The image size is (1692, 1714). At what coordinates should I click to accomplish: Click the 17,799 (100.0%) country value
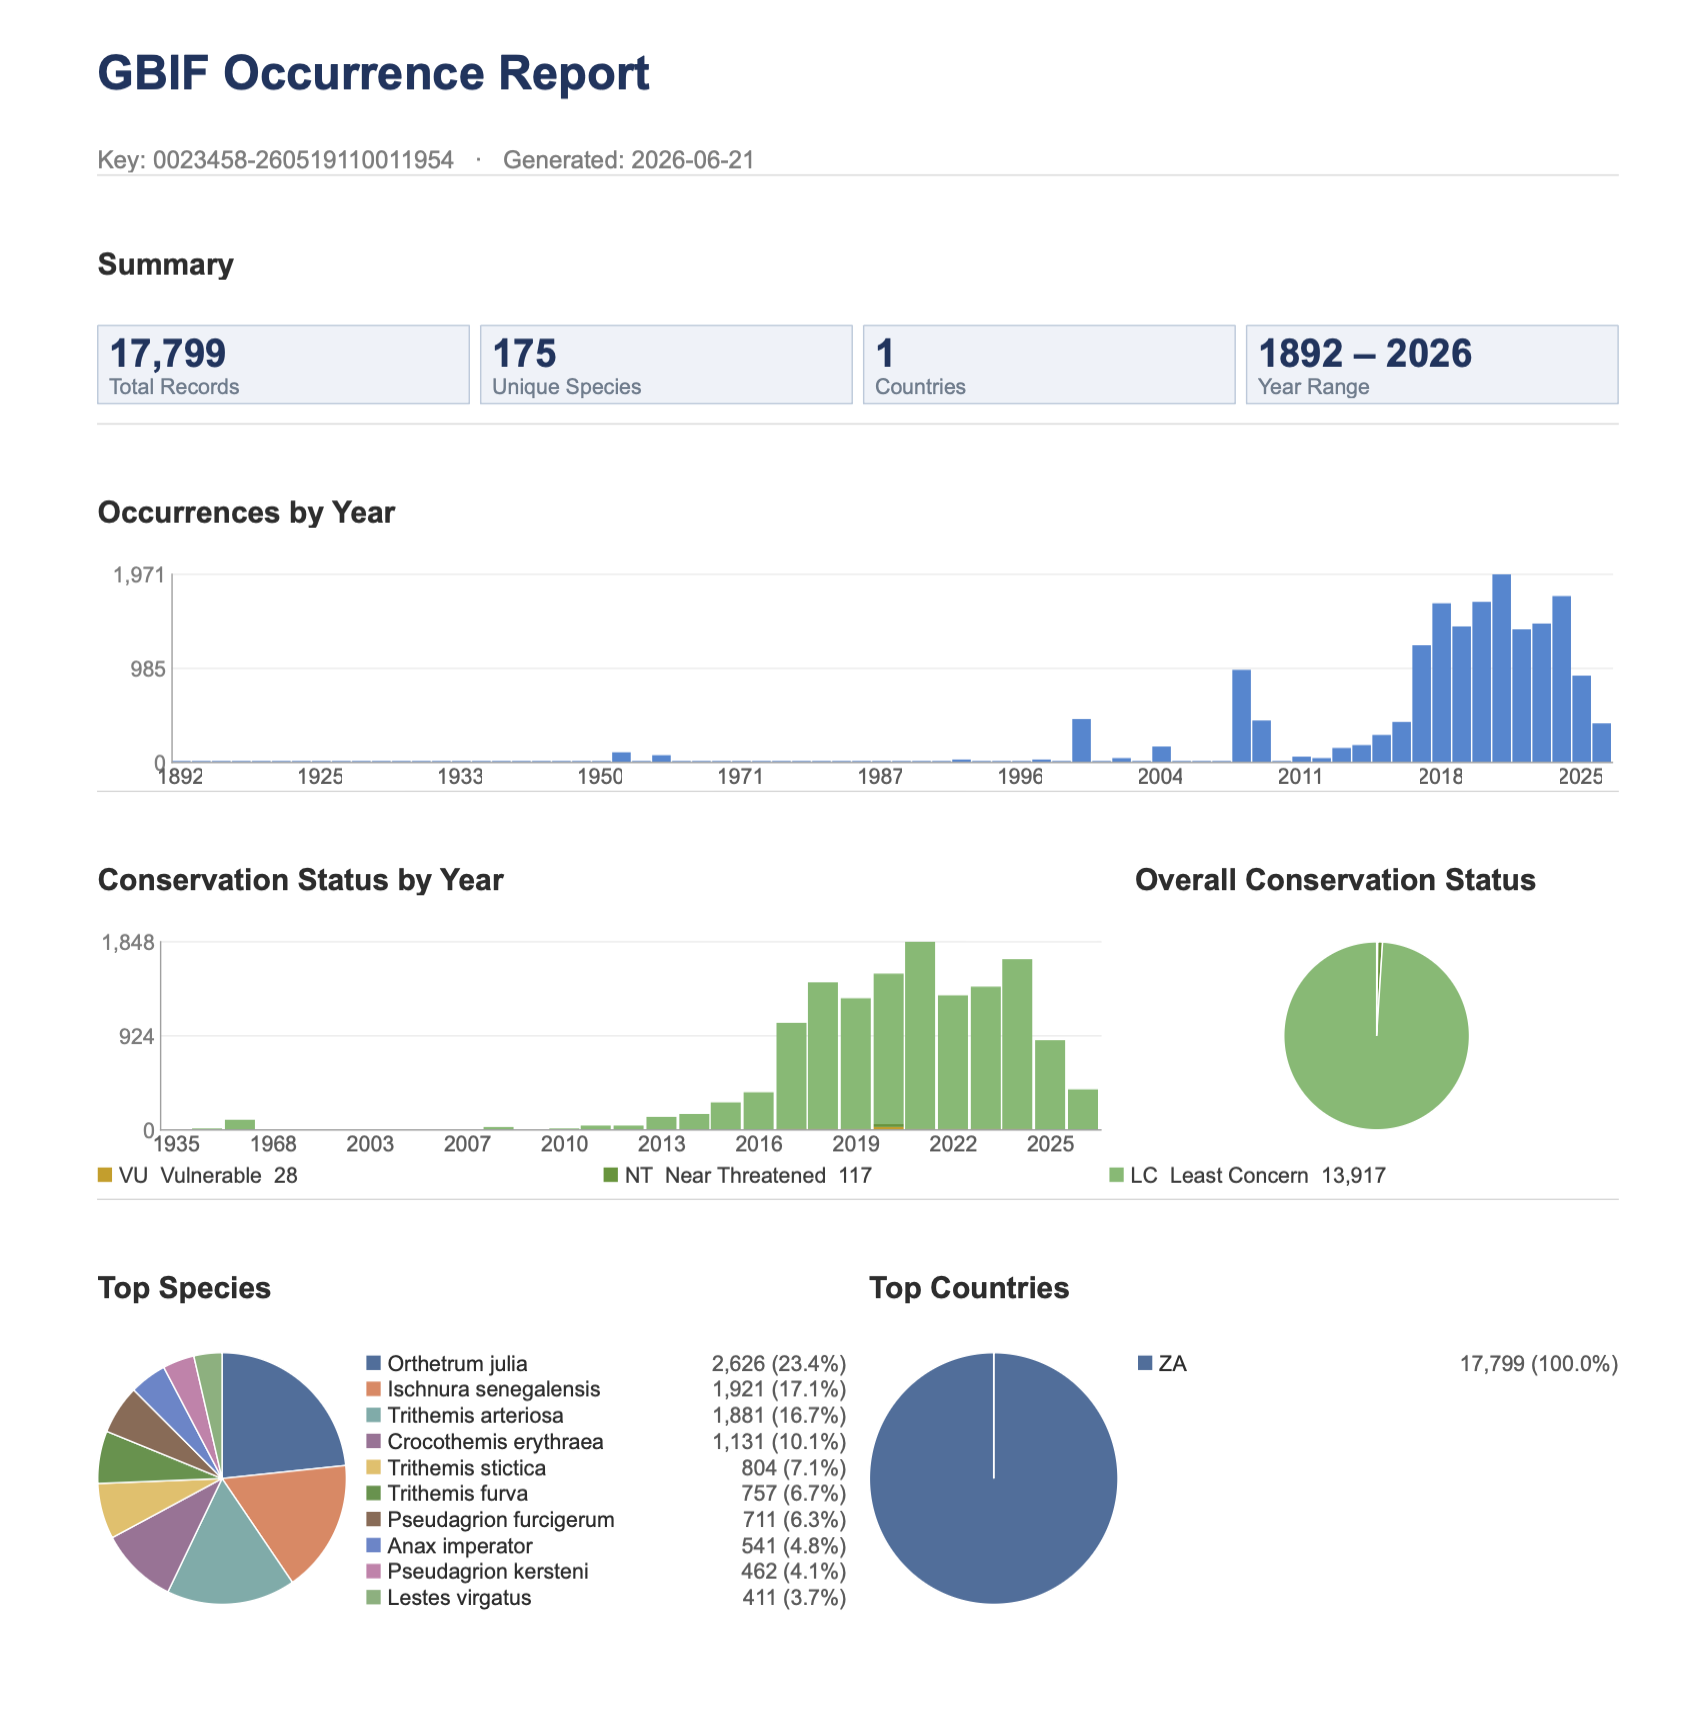point(1539,1364)
